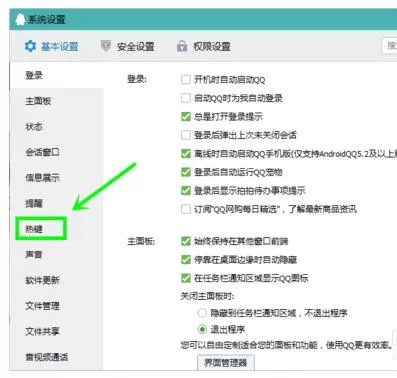Open 热键 settings in the sidebar

(x=34, y=229)
